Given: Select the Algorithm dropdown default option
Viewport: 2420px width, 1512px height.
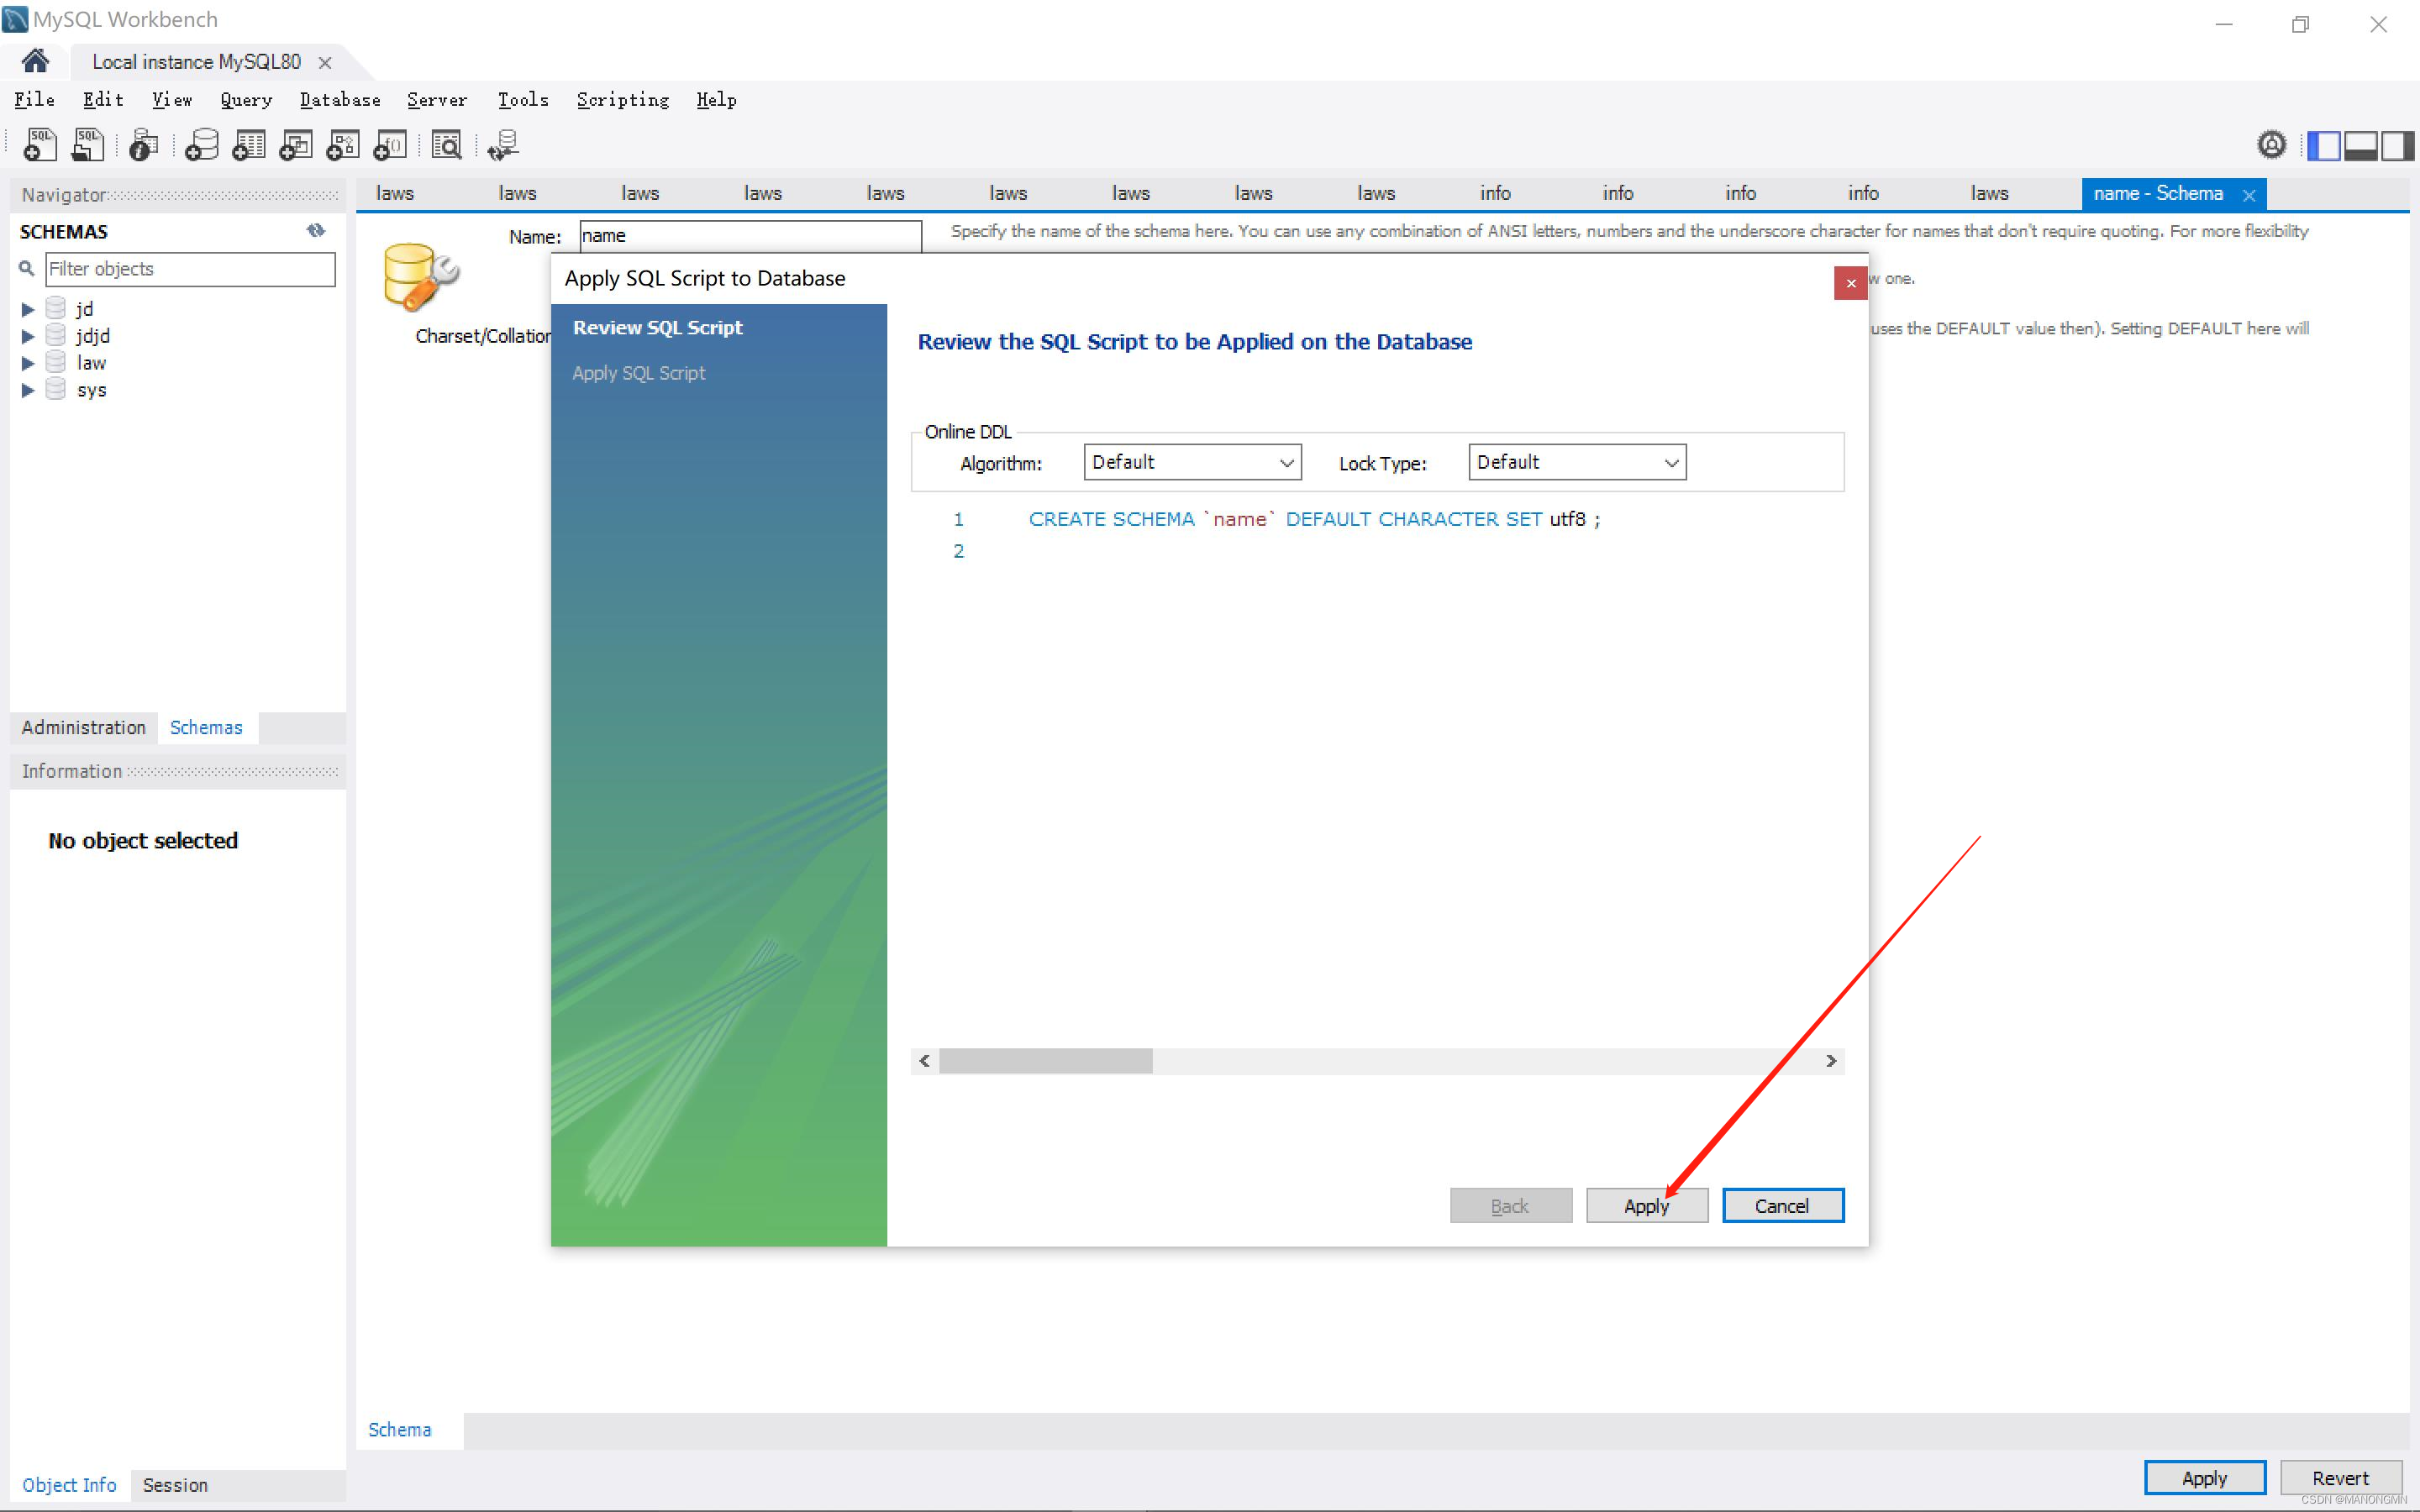Looking at the screenshot, I should (1188, 462).
